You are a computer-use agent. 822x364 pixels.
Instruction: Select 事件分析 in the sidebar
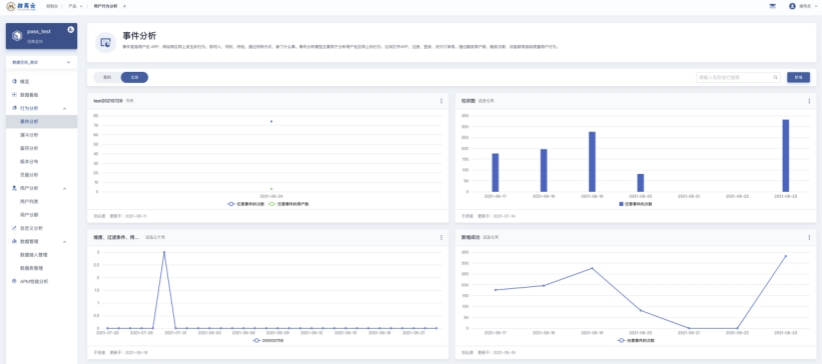[x=41, y=122]
